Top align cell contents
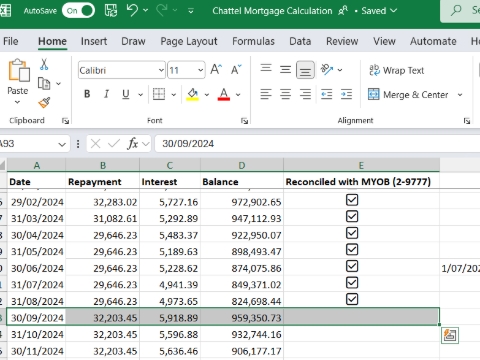The image size is (480, 360). click(266, 69)
